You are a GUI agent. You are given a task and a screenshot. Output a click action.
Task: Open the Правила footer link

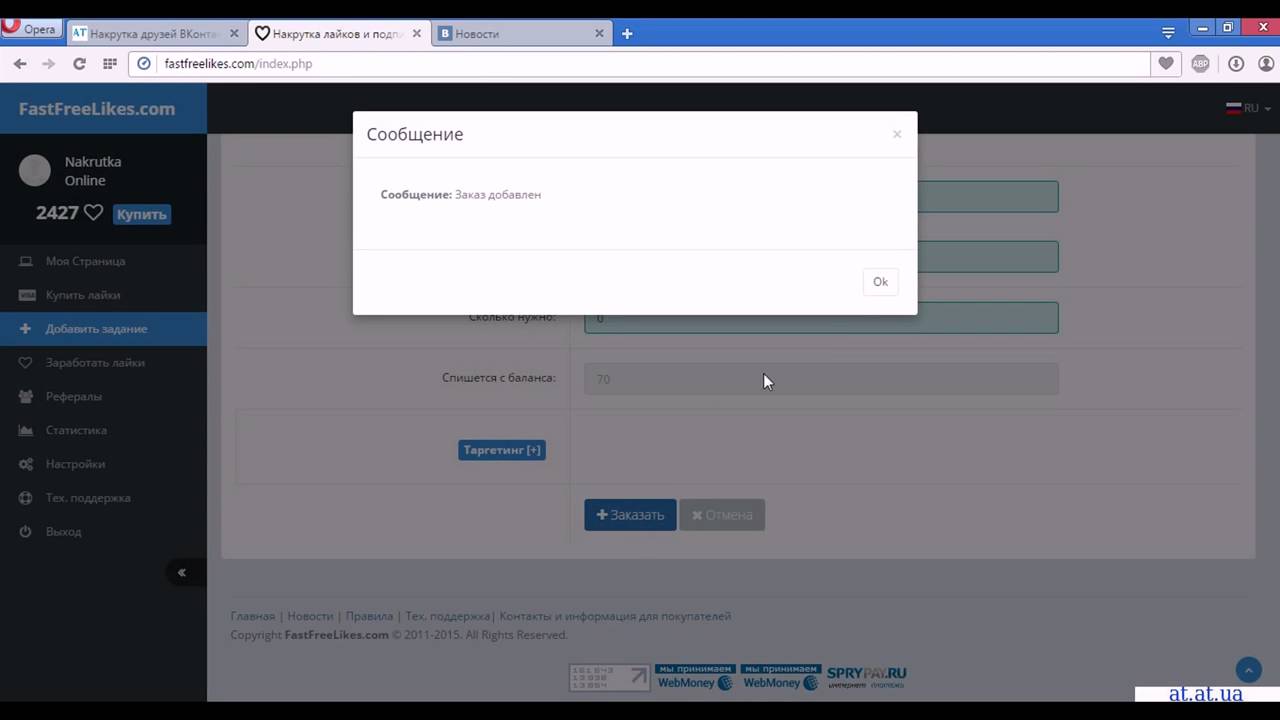coord(369,616)
